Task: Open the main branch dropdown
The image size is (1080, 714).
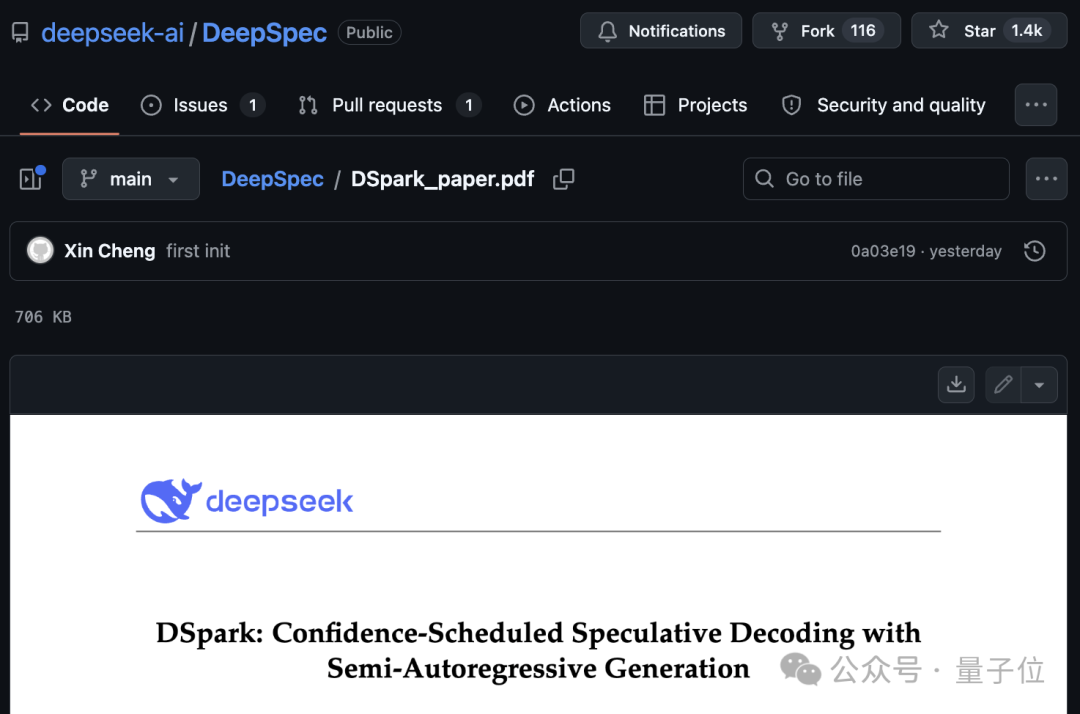Action: pyautogui.click(x=131, y=179)
